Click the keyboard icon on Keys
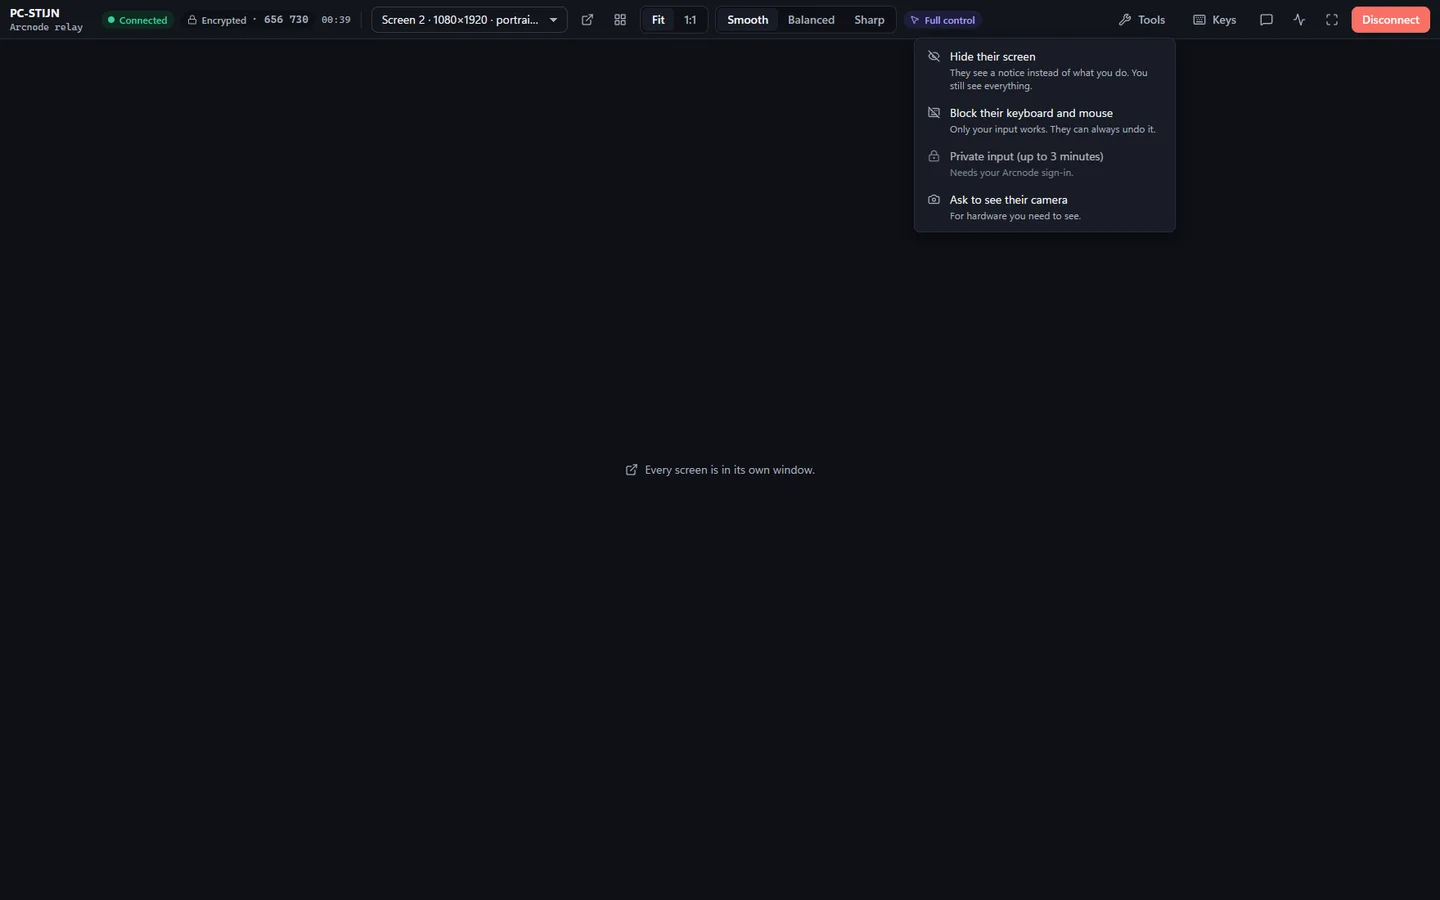 click(x=1199, y=20)
